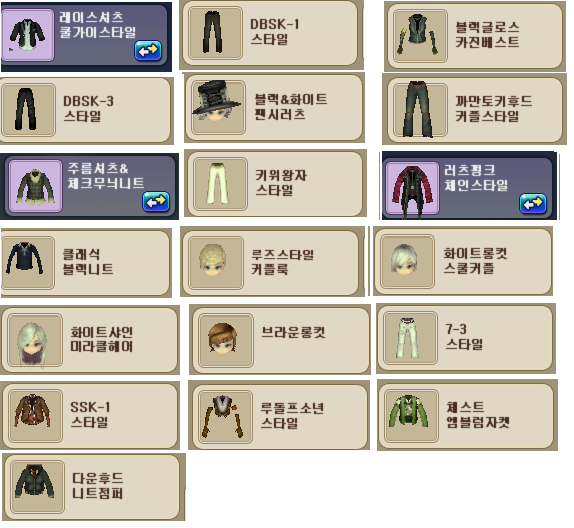Select the DBSK-1 스타일 black pants icon
Screen dimensions: 574x528
click(x=215, y=33)
